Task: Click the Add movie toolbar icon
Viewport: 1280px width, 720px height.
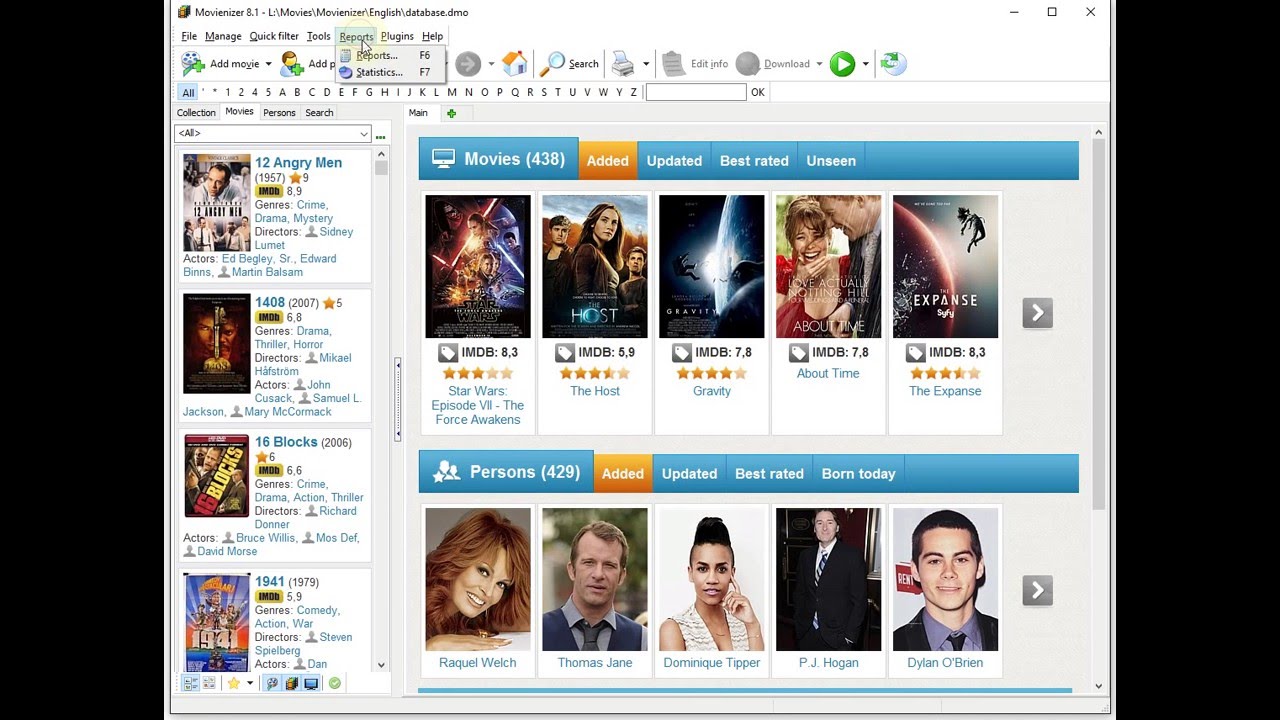Action: point(193,64)
